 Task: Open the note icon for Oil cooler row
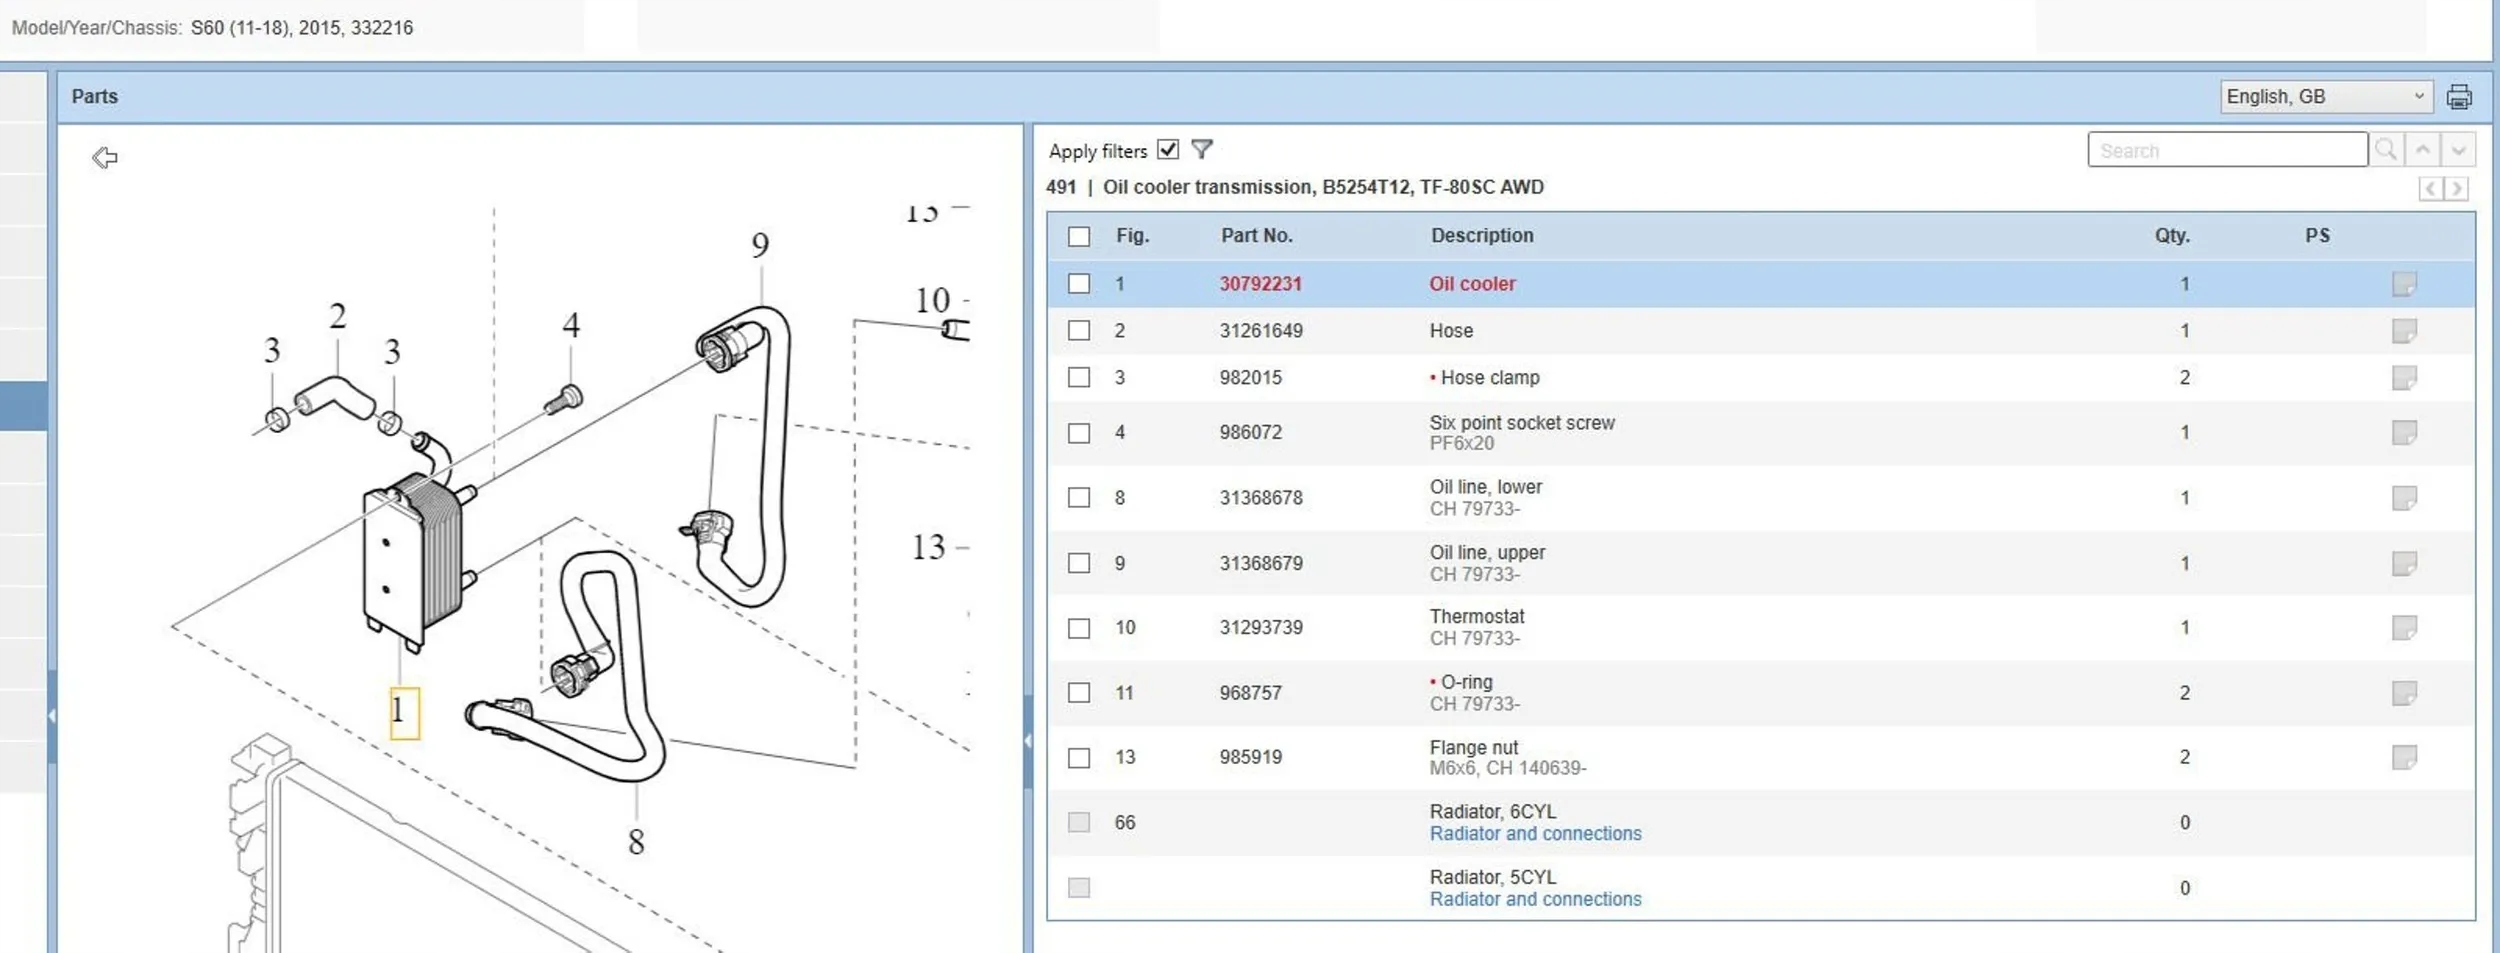click(x=2404, y=284)
